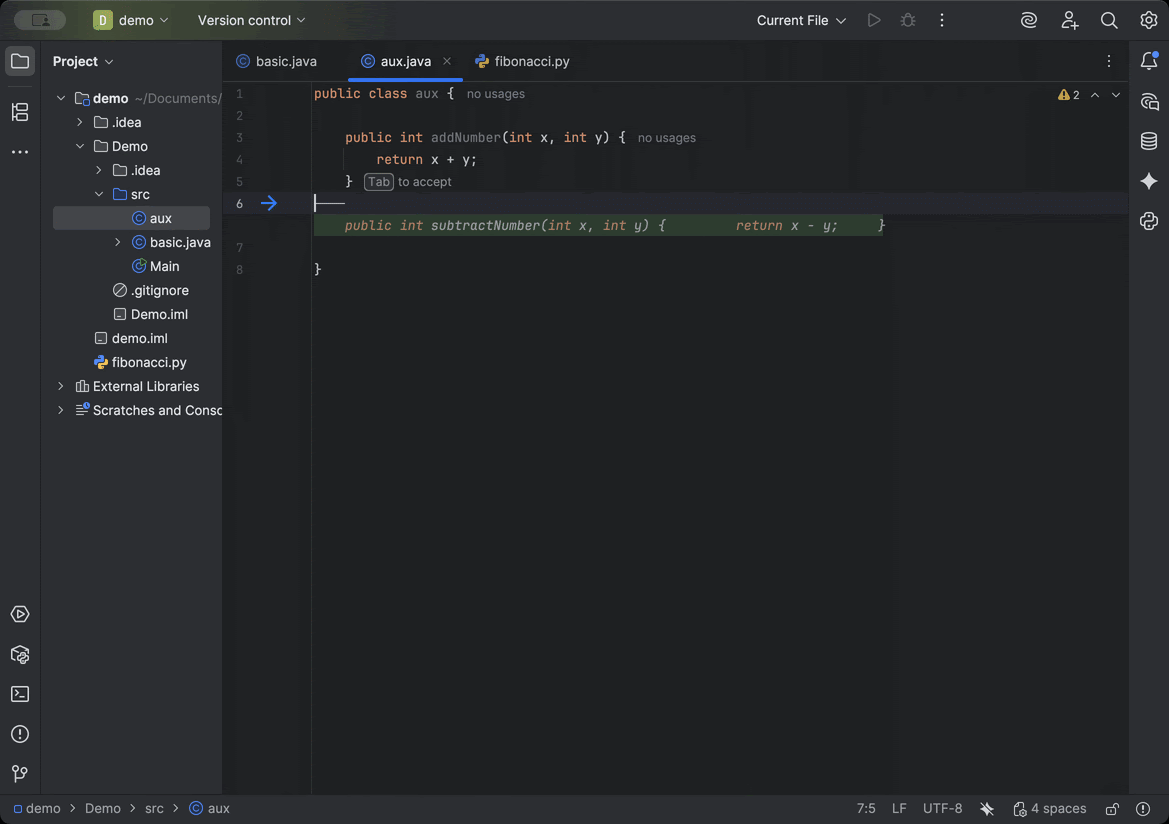Hide the Project tool window
Viewport: 1169px width, 824px height.
coord(20,61)
